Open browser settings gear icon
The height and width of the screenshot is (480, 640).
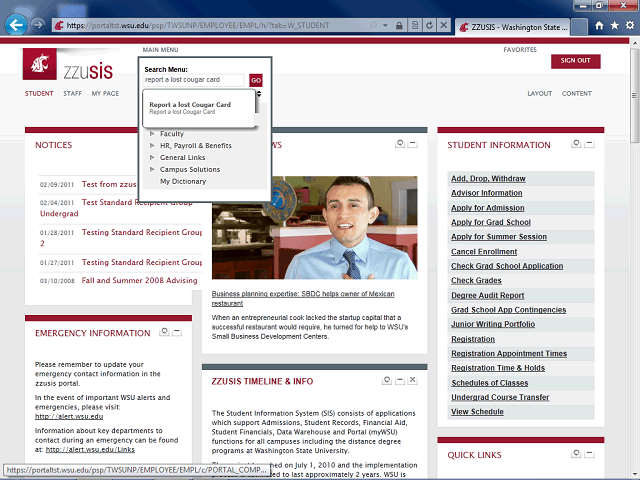630,25
